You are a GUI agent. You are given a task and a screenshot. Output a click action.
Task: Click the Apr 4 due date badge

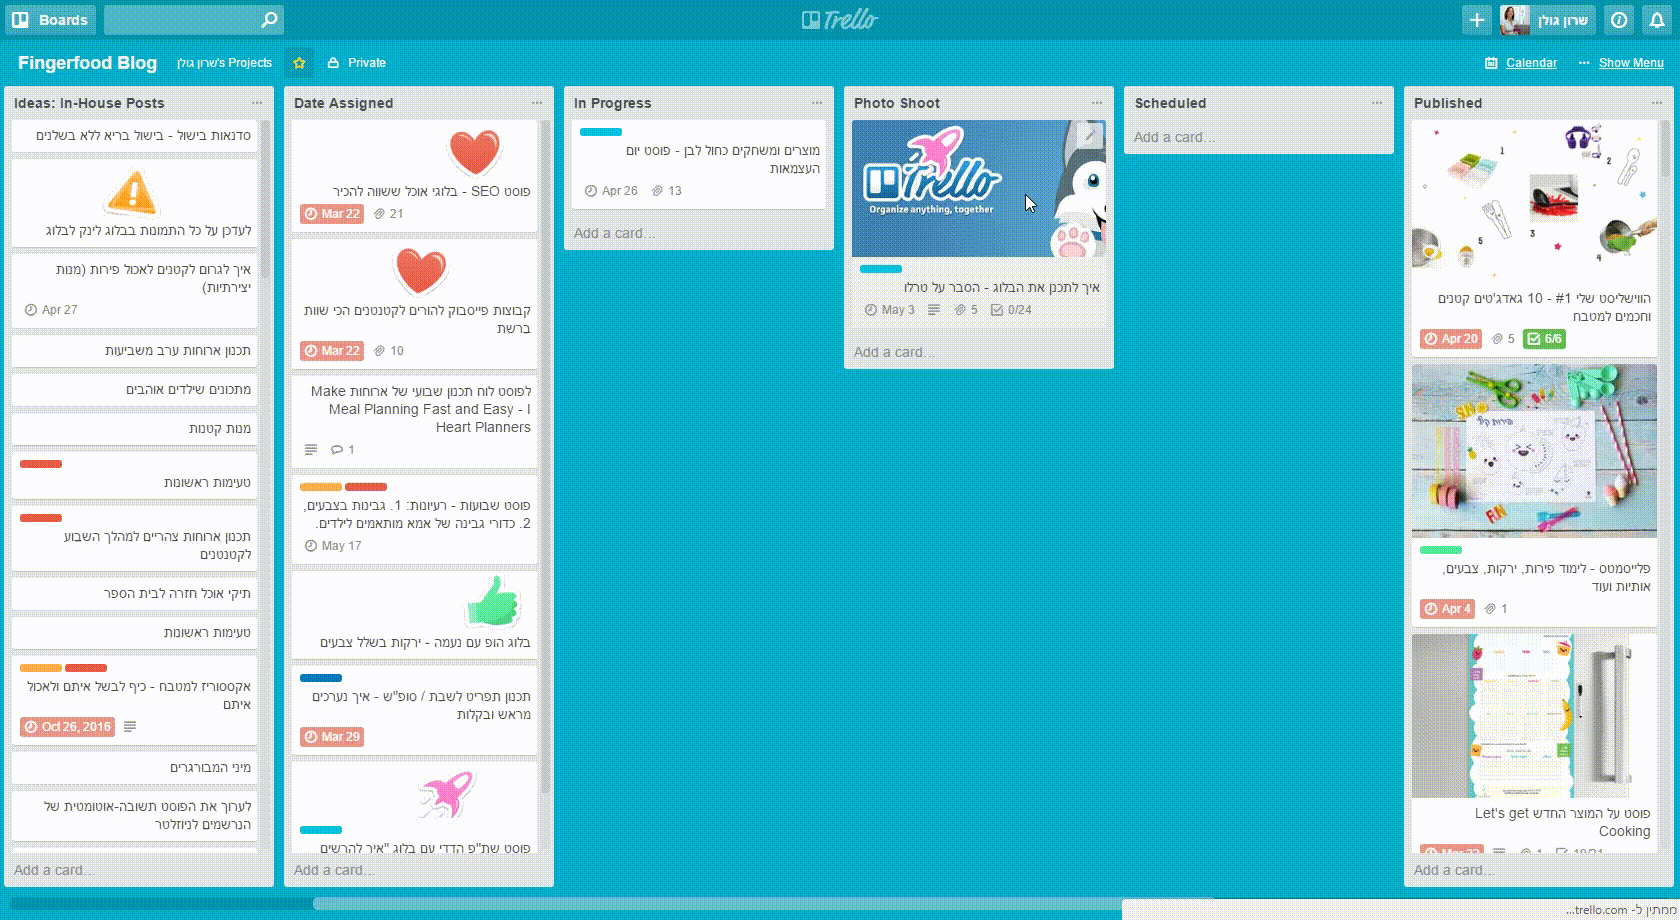pyautogui.click(x=1447, y=609)
